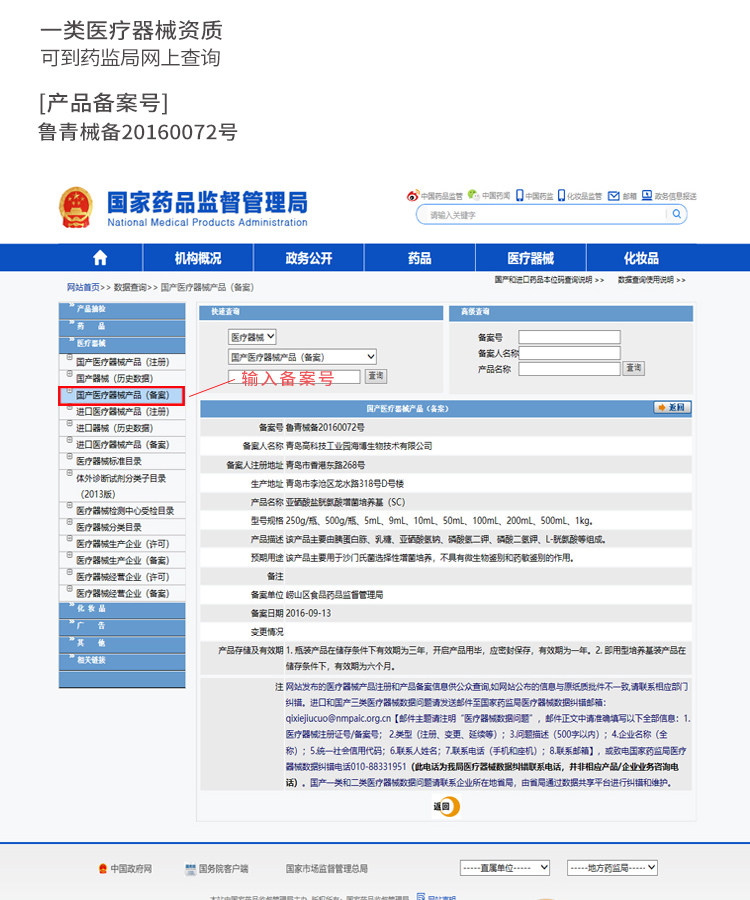This screenshot has height=900, width=750.
Task: Click the 查询 button in quick search
Action: 376,376
